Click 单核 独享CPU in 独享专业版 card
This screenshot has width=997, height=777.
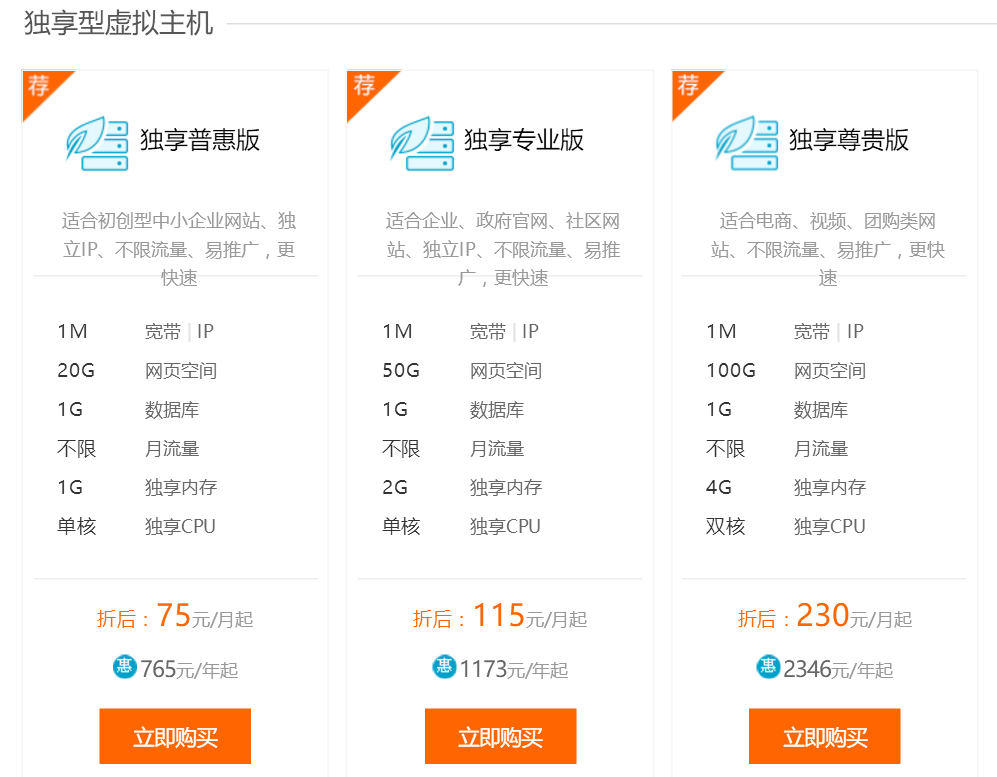[x=462, y=526]
